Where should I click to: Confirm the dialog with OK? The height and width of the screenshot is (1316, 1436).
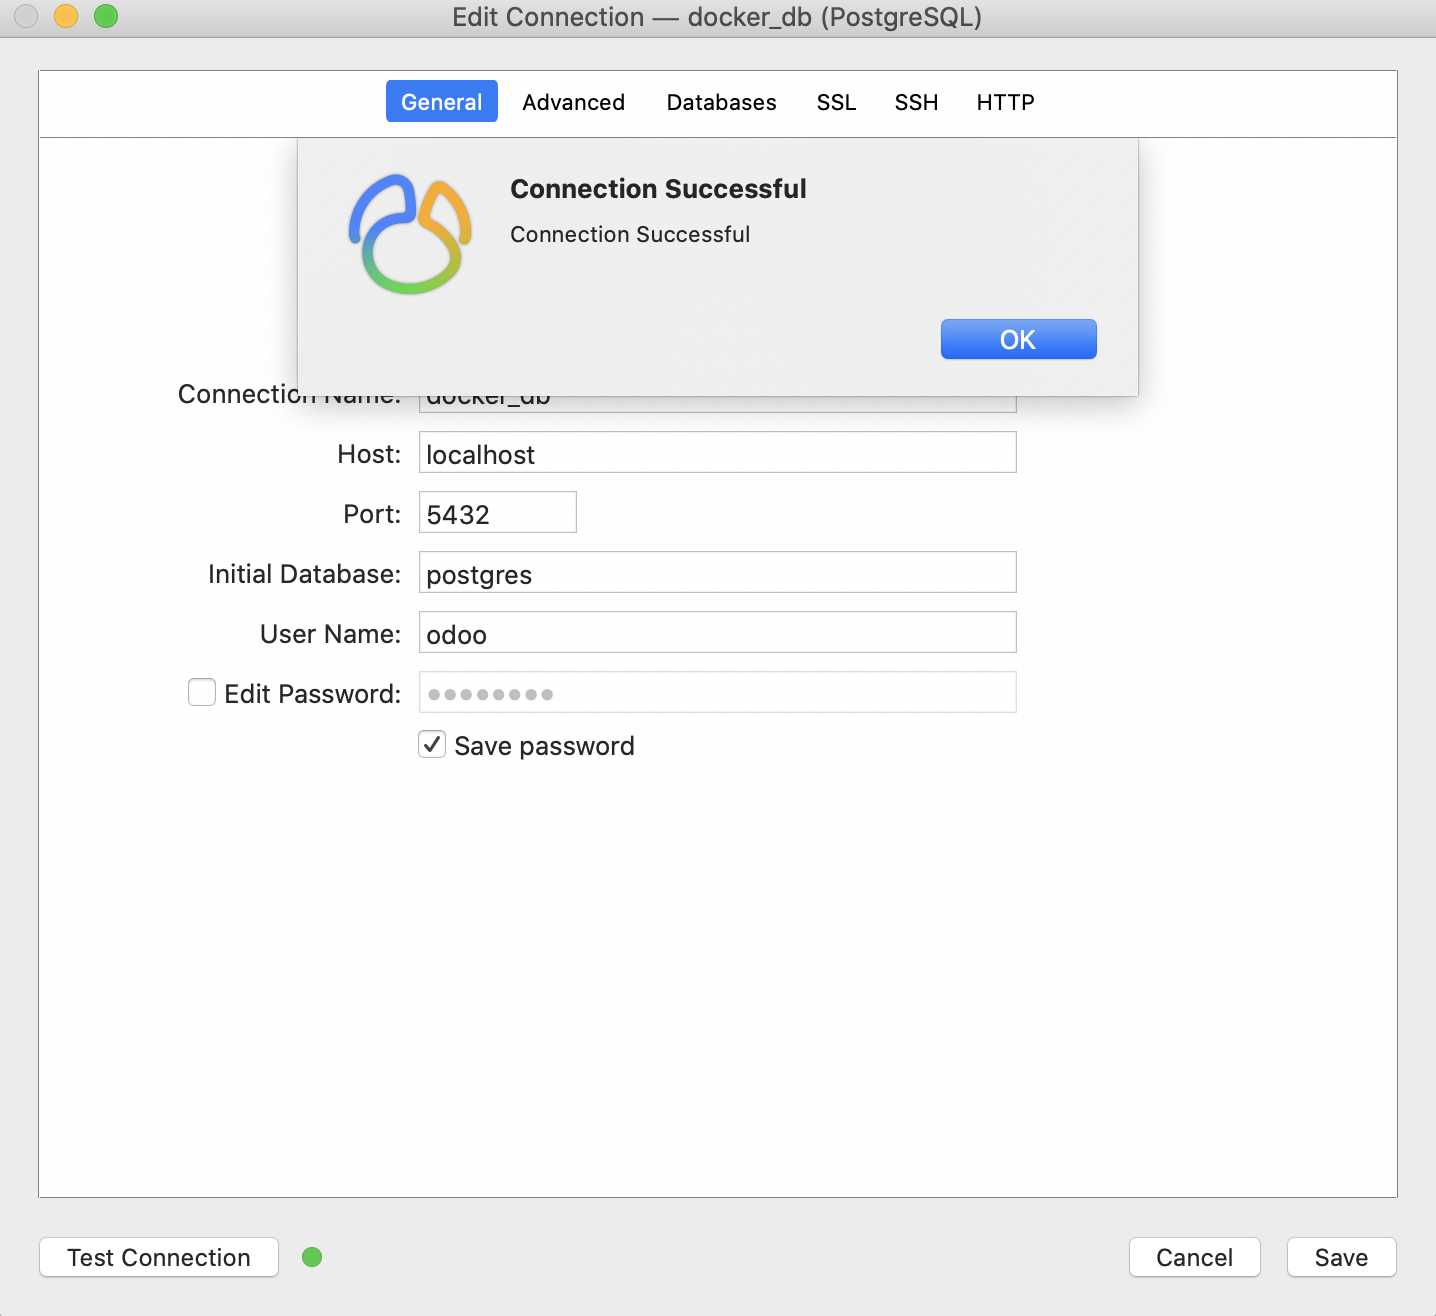(x=1018, y=339)
